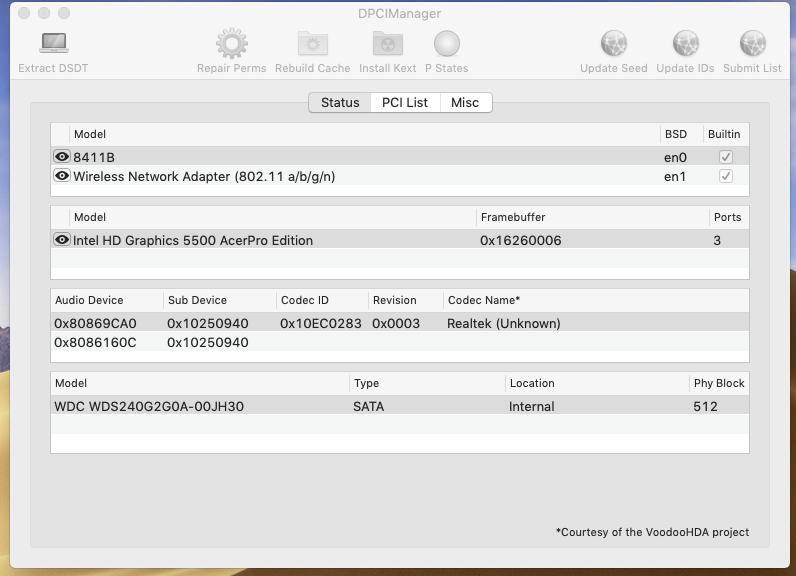Launch the Install Kext tool
This screenshot has height=576, width=796.
tap(387, 44)
